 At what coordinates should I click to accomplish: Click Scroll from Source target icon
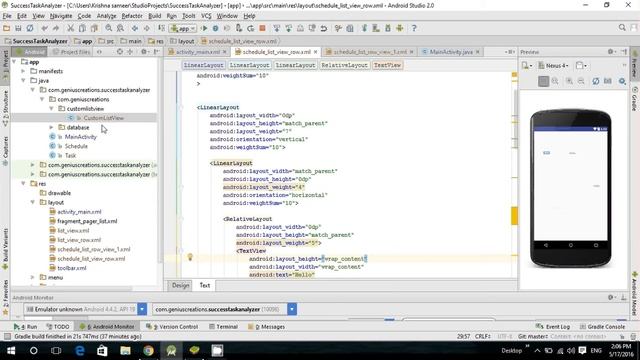click(x=120, y=52)
